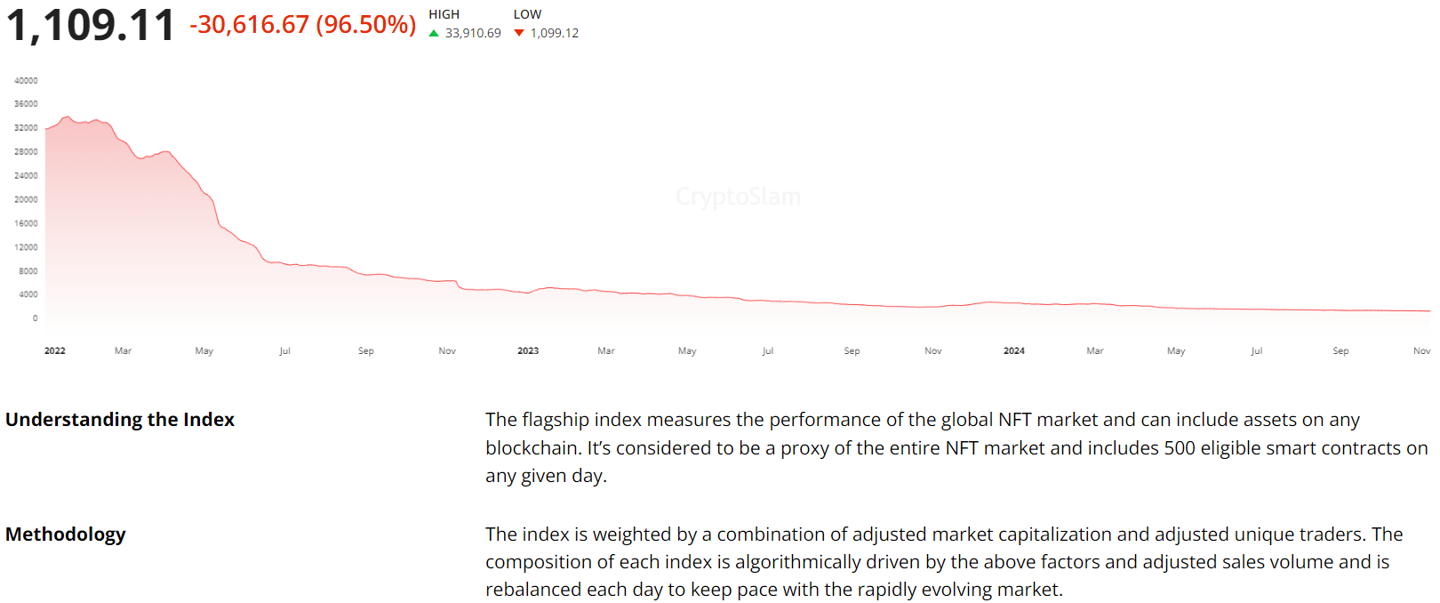Click the green up triangle beside HIGH value
The height and width of the screenshot is (603, 1440).
coord(434,33)
